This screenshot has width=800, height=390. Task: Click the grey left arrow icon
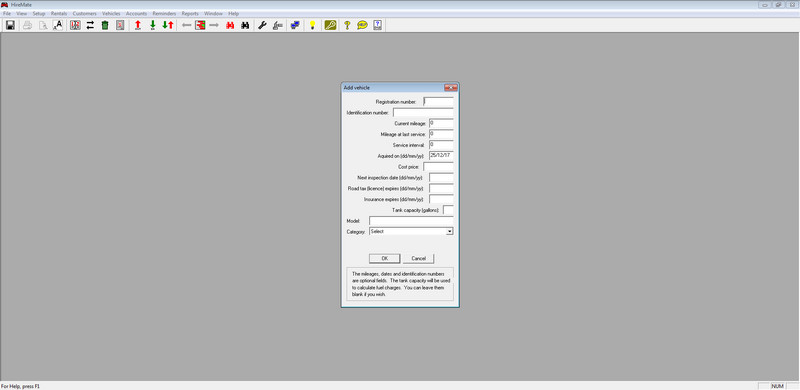pyautogui.click(x=186, y=25)
